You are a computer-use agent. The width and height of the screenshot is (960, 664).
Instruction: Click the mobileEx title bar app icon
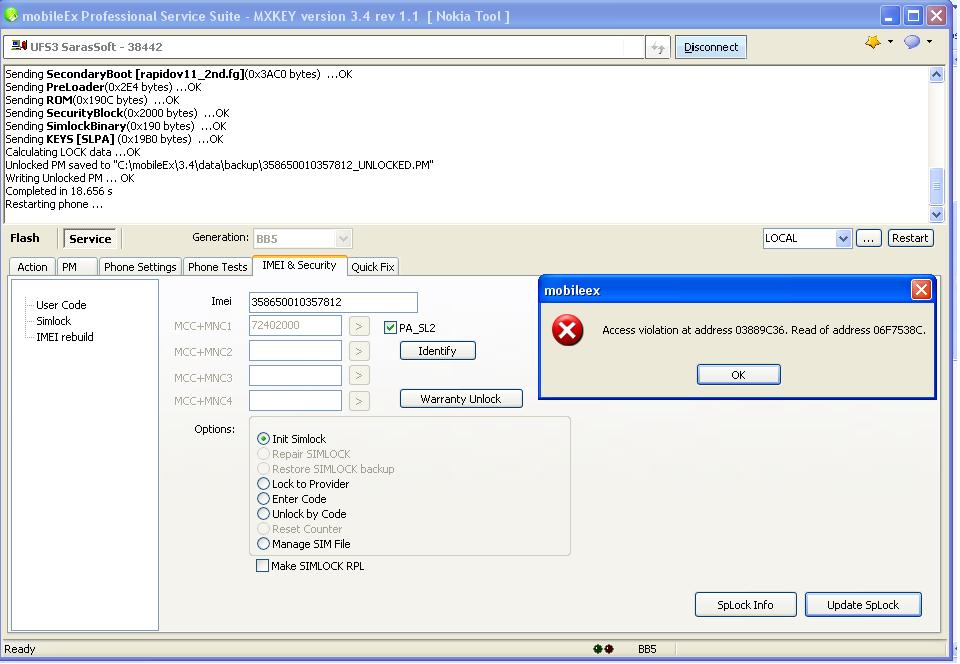10,15
